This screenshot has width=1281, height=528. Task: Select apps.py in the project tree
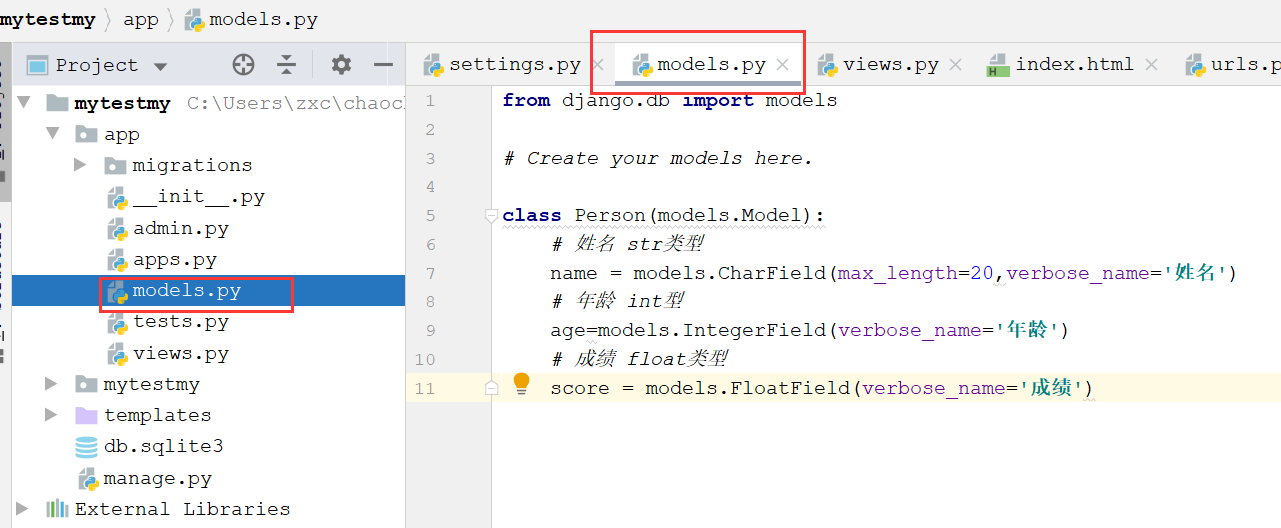pos(175,260)
